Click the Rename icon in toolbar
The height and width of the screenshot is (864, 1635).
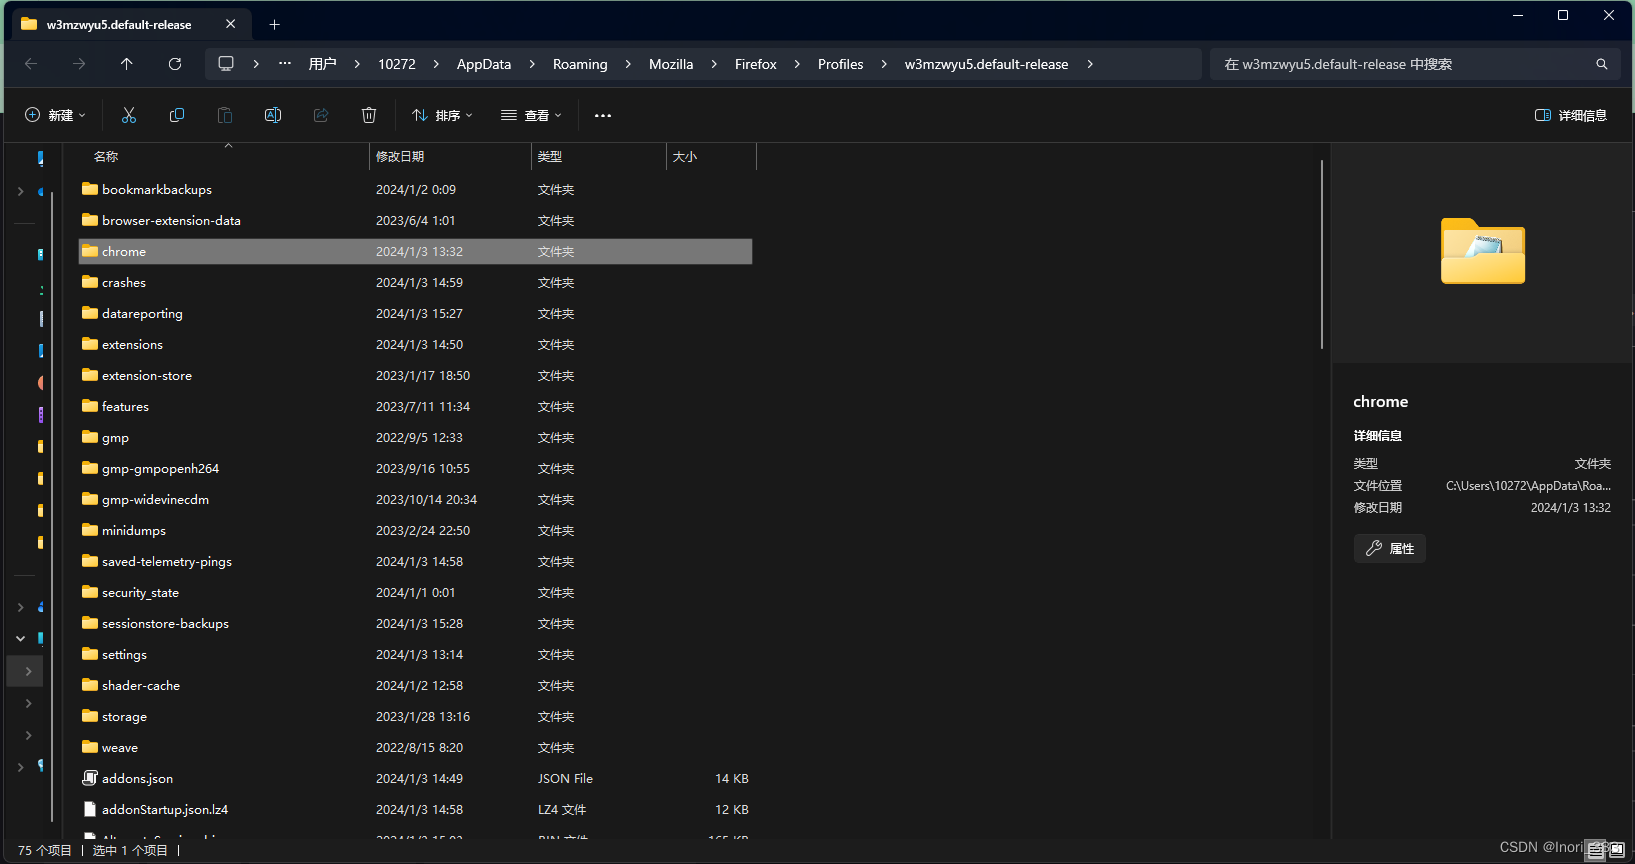[x=273, y=115]
